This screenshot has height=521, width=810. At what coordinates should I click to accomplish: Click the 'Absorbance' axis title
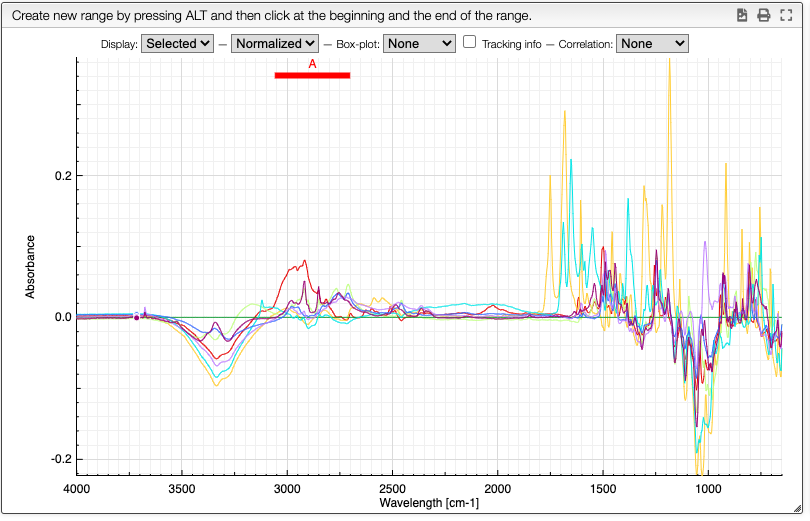[x=30, y=266]
